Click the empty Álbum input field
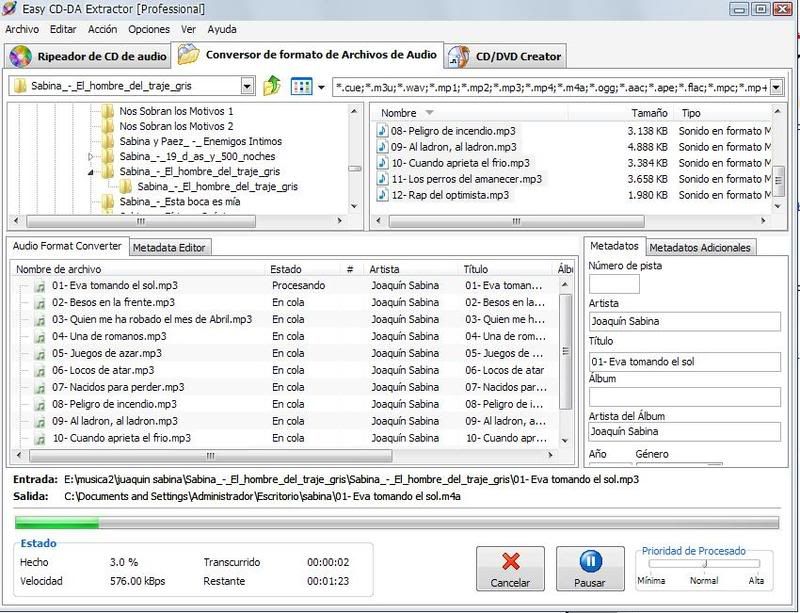 (685, 397)
